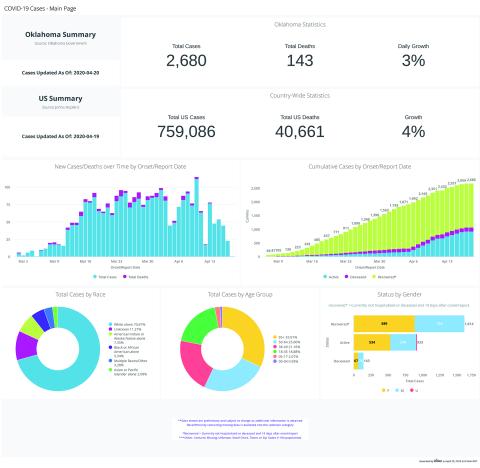
Task: Toggle the 50-64 age group legend item
Action: pos(287,342)
